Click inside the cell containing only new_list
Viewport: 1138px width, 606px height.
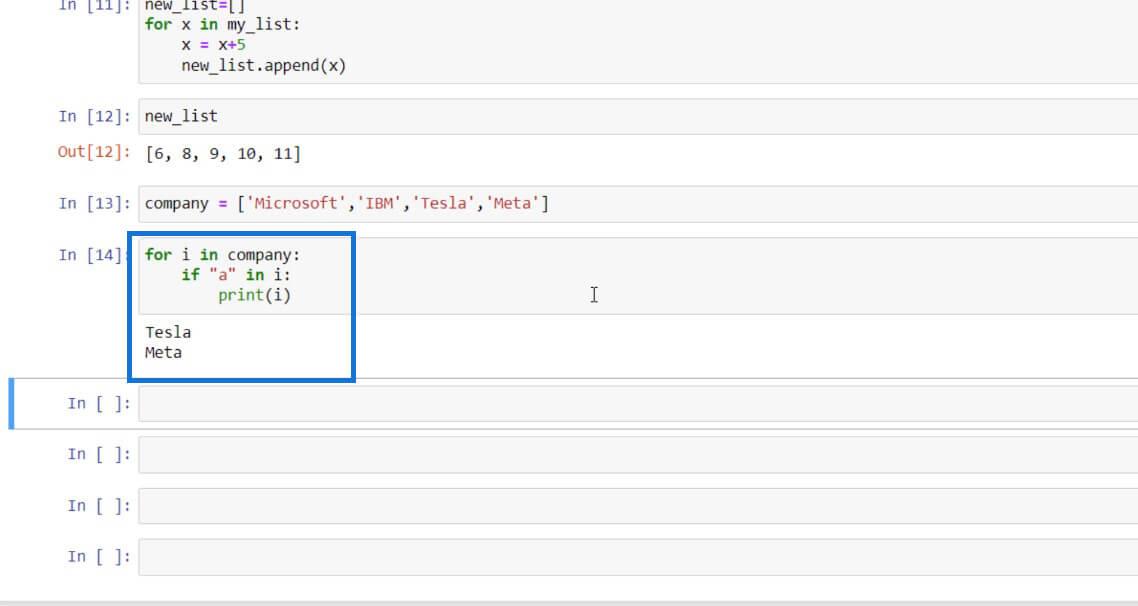(x=600, y=116)
